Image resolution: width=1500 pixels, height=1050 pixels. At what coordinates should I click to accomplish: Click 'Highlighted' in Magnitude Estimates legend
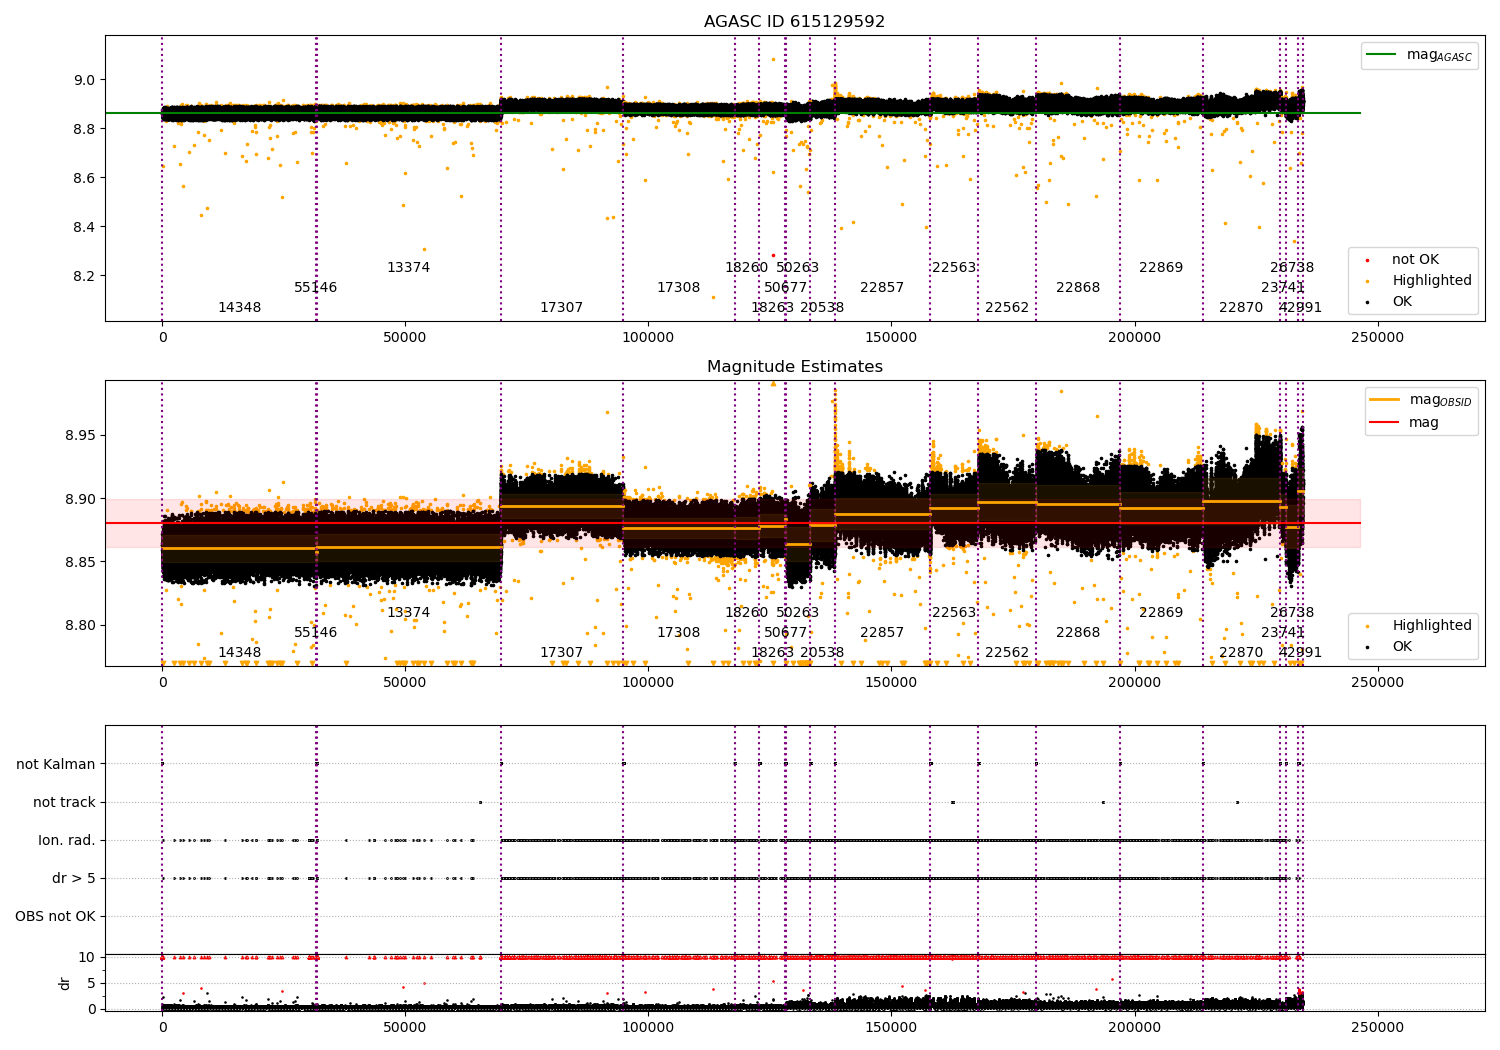1419,626
